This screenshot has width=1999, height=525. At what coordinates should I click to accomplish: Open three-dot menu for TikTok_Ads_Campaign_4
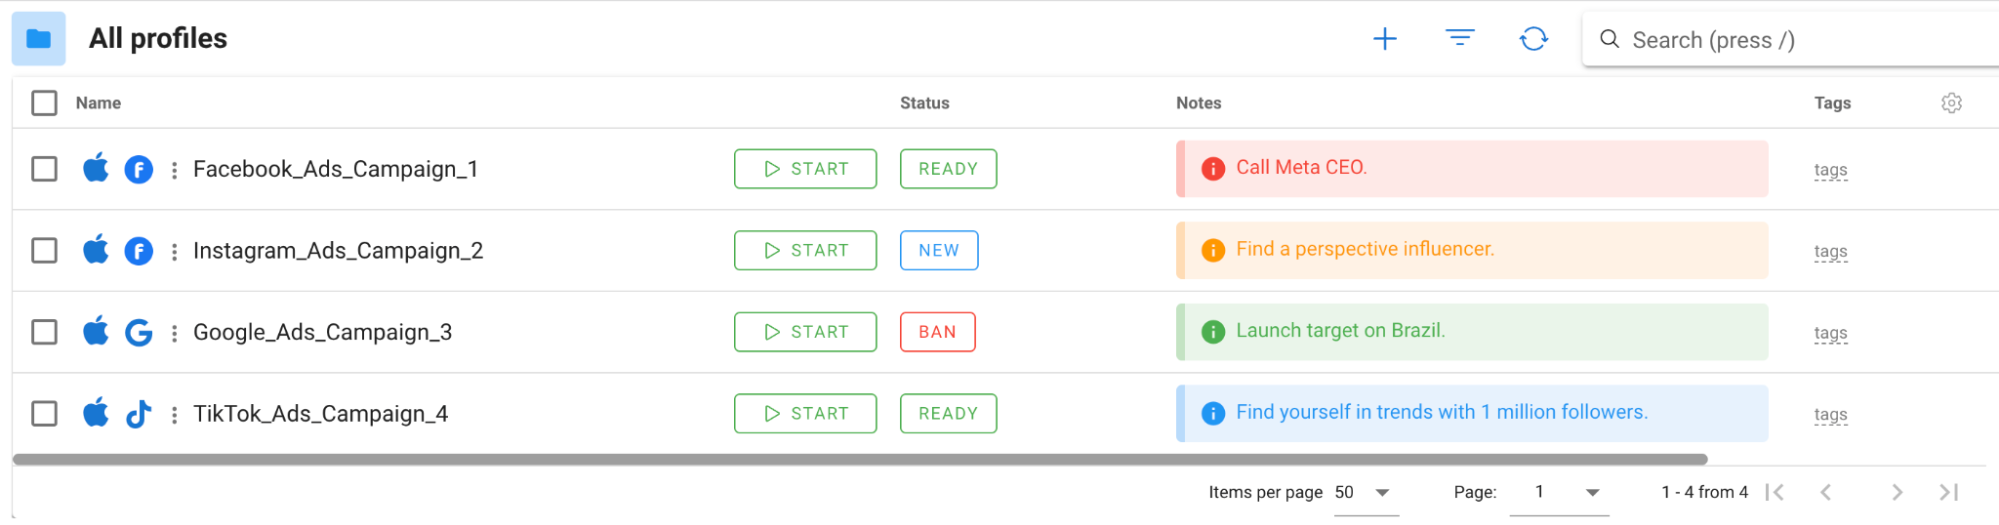(174, 415)
